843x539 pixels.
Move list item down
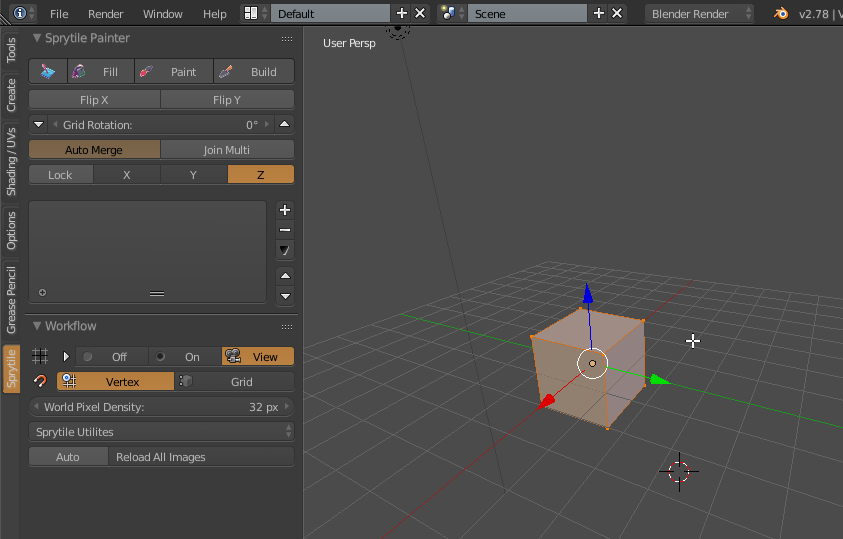(285, 296)
